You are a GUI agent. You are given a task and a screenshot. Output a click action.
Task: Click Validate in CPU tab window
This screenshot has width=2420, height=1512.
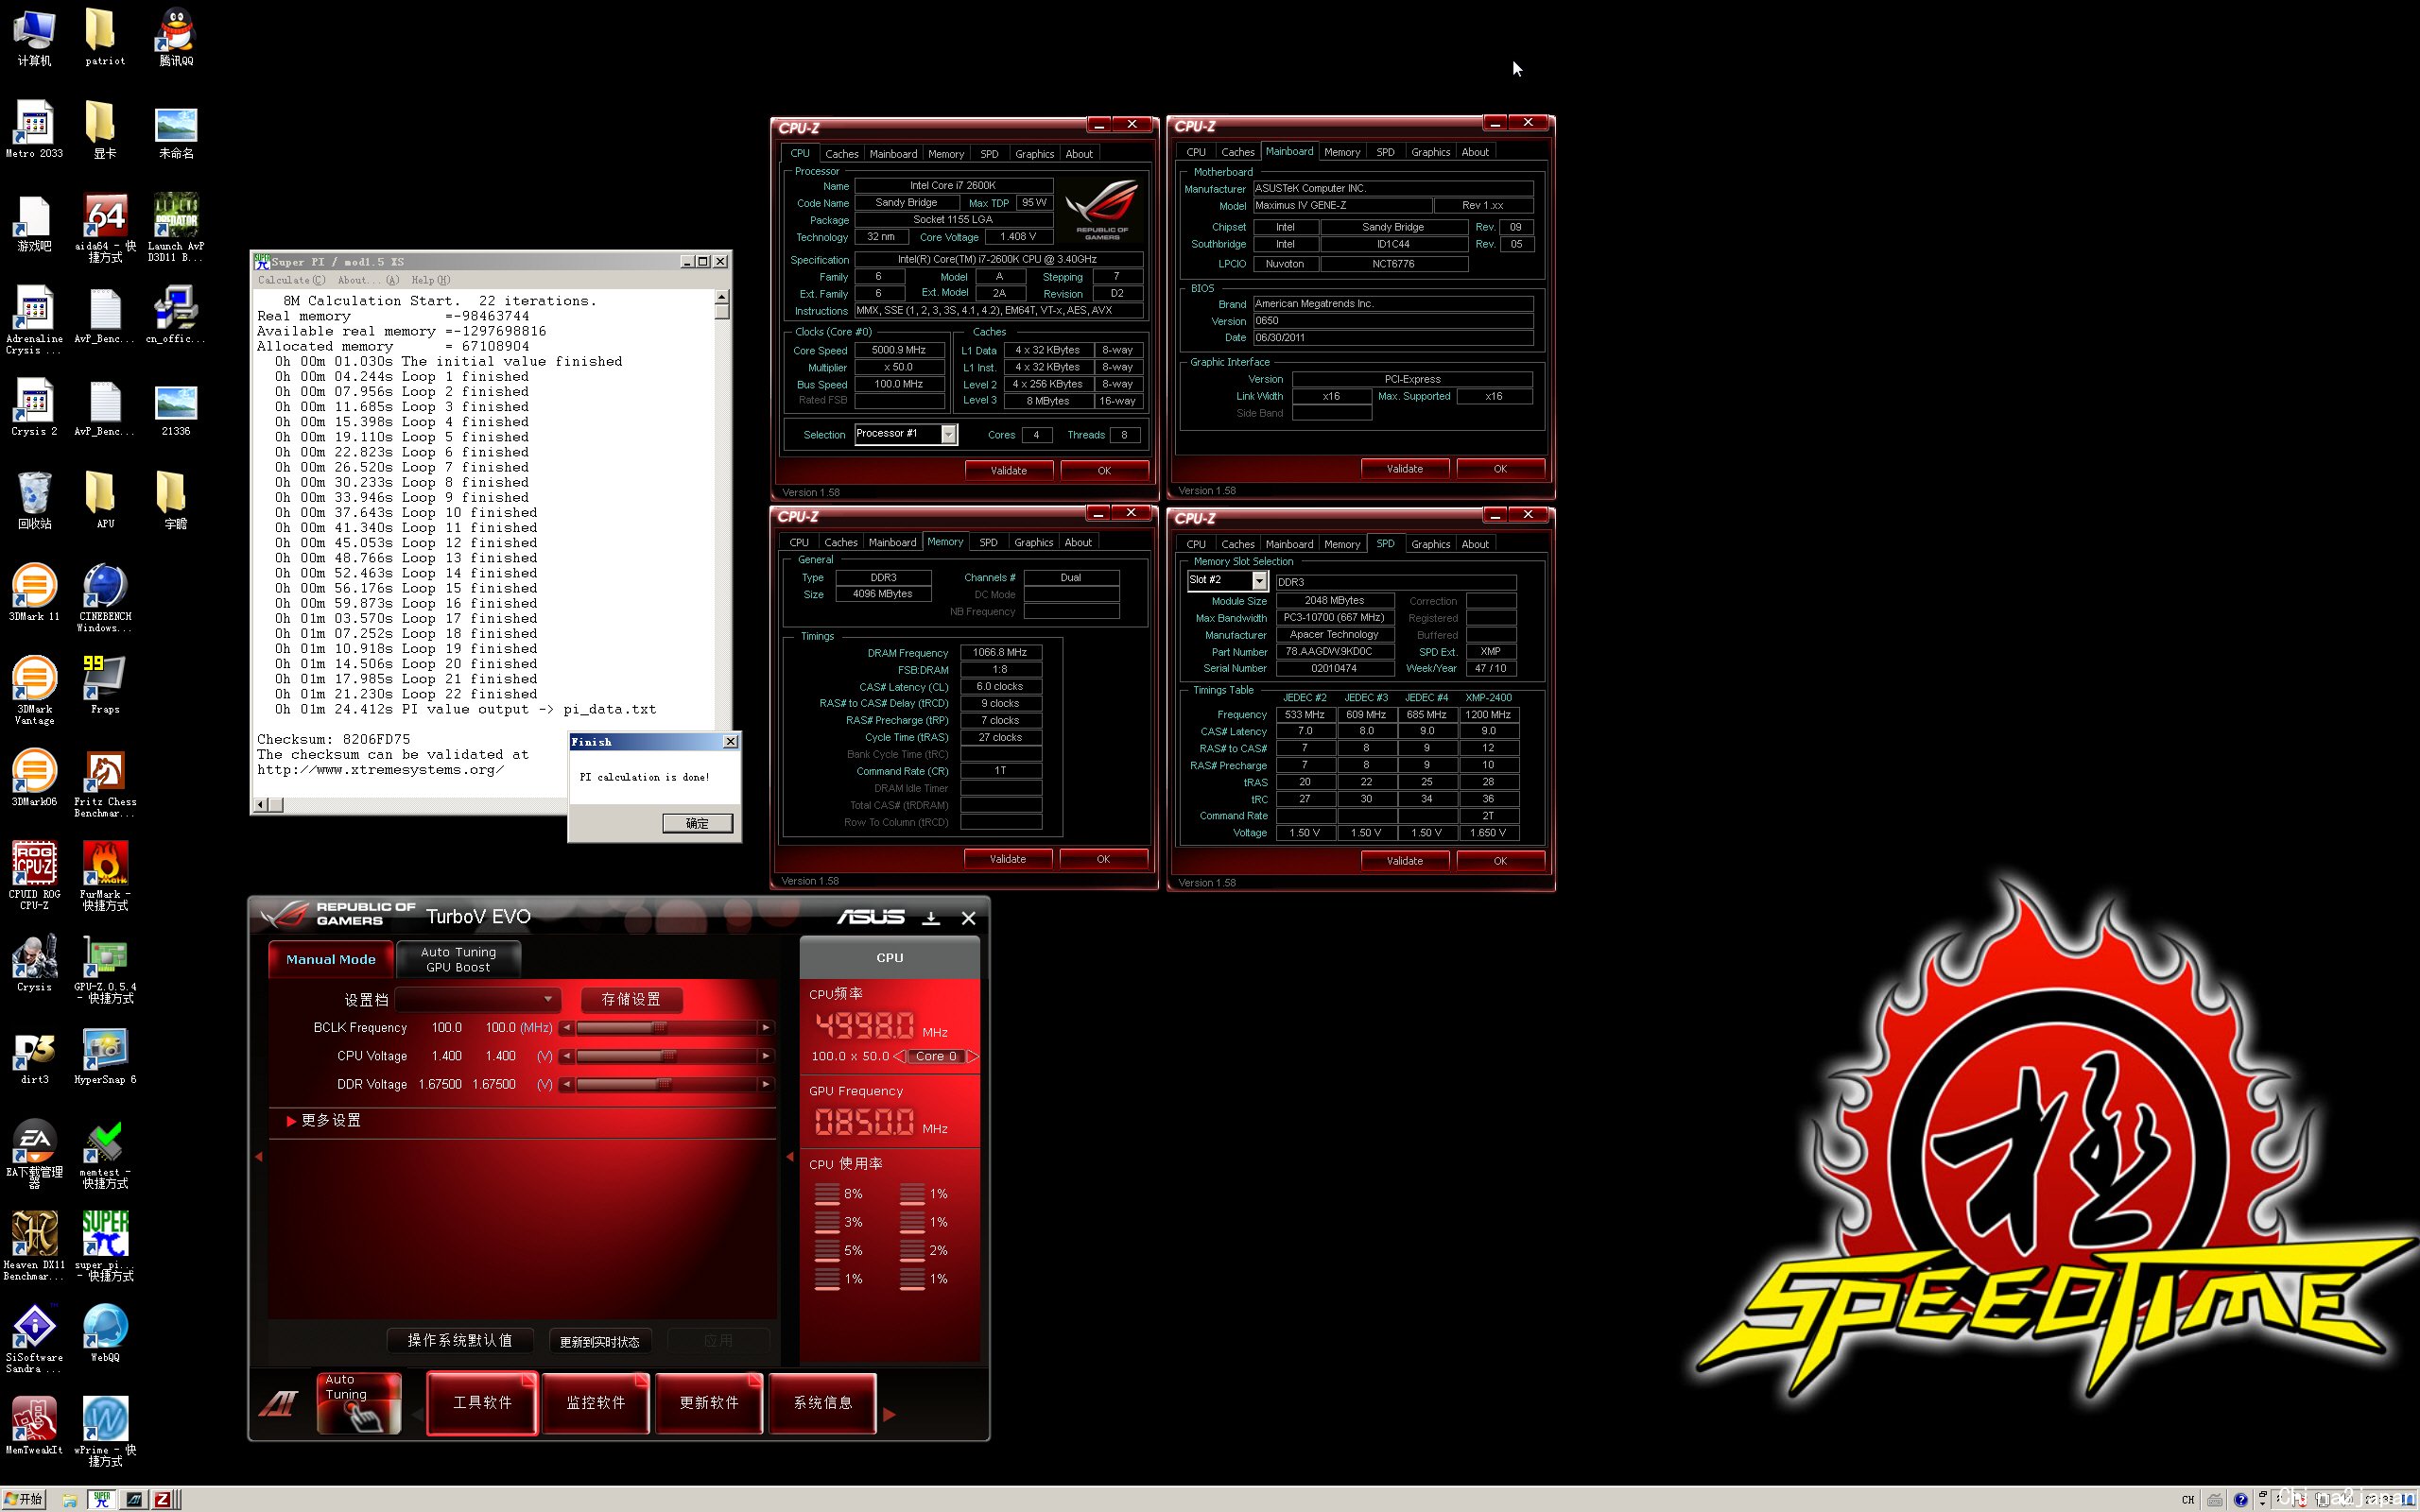coord(1008,470)
